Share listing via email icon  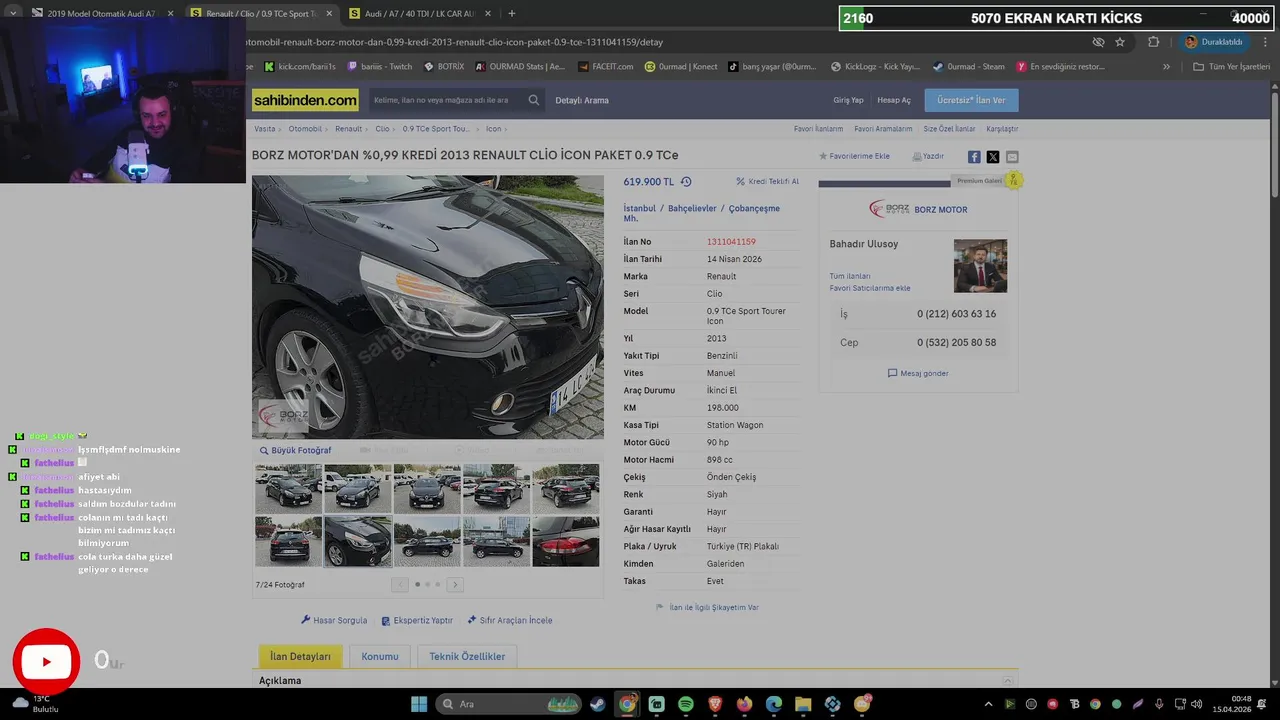click(x=1012, y=157)
